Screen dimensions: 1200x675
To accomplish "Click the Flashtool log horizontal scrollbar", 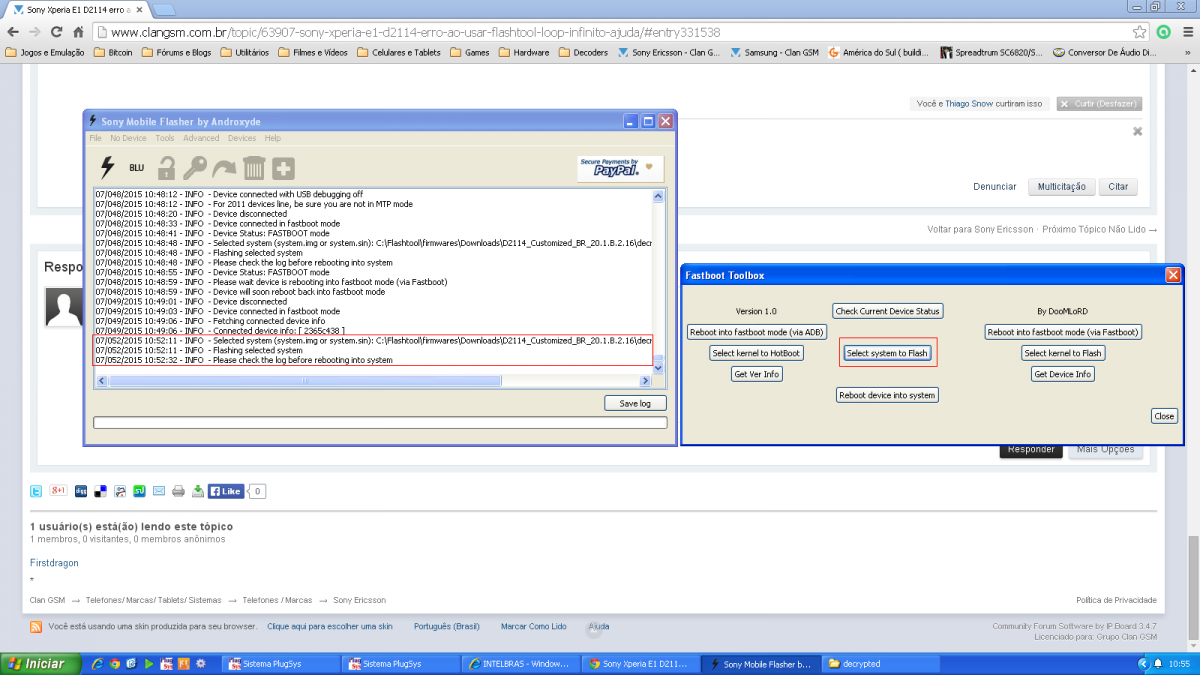I will [x=373, y=381].
